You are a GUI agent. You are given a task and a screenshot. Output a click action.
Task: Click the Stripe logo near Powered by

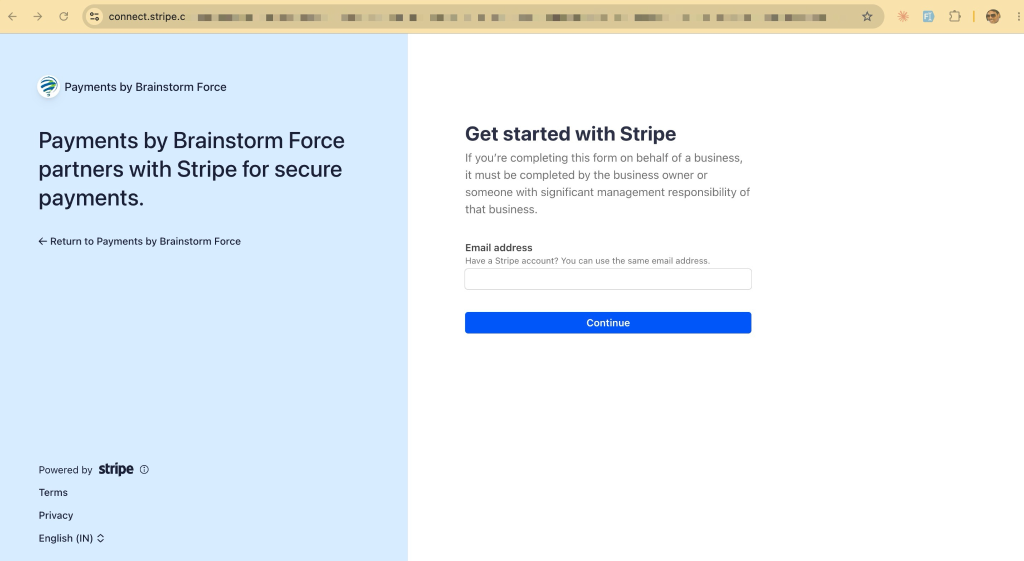click(x=116, y=469)
